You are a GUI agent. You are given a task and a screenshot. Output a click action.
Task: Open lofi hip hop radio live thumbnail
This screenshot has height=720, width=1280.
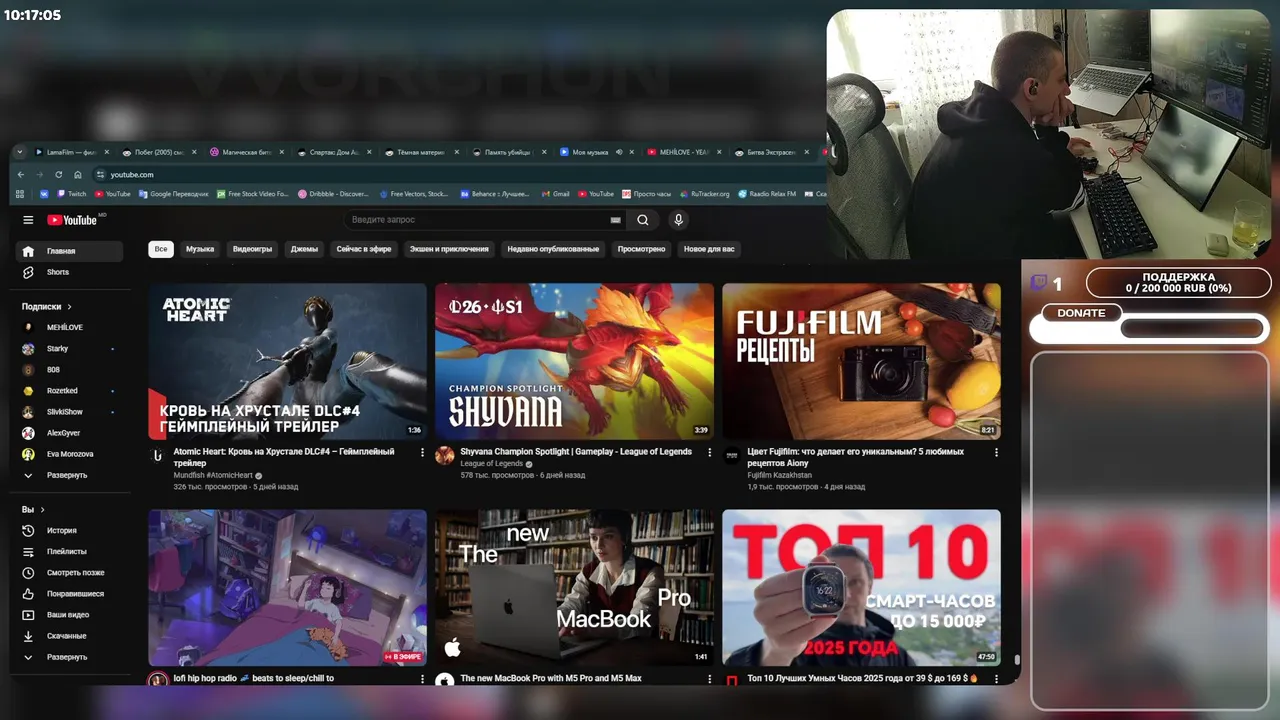pos(288,588)
